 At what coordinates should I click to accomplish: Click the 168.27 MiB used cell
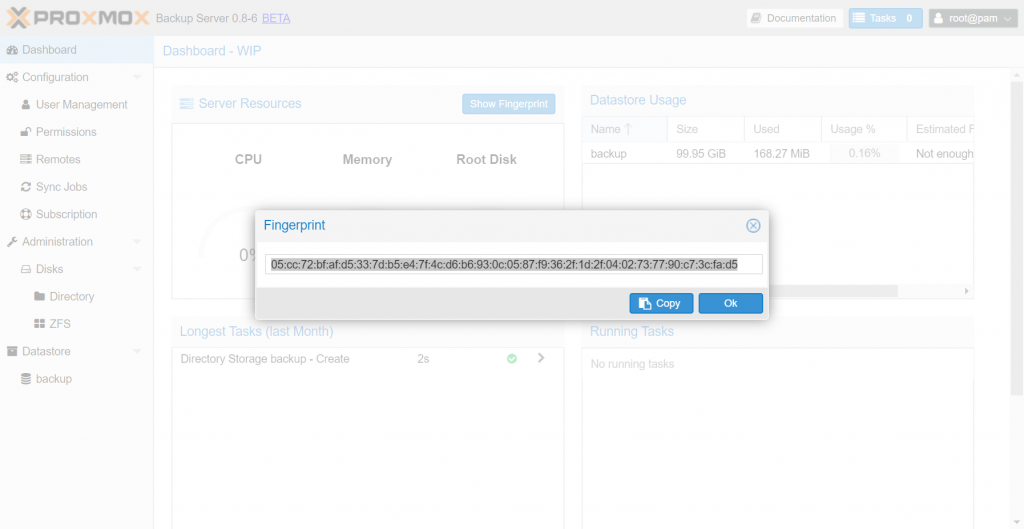coord(781,153)
